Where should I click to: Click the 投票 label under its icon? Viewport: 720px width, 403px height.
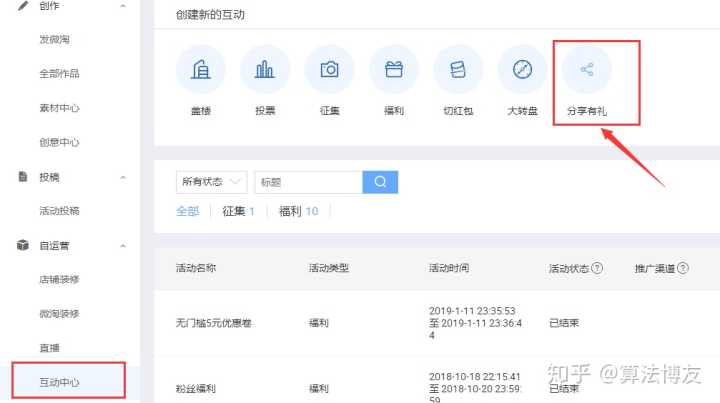tap(265, 111)
